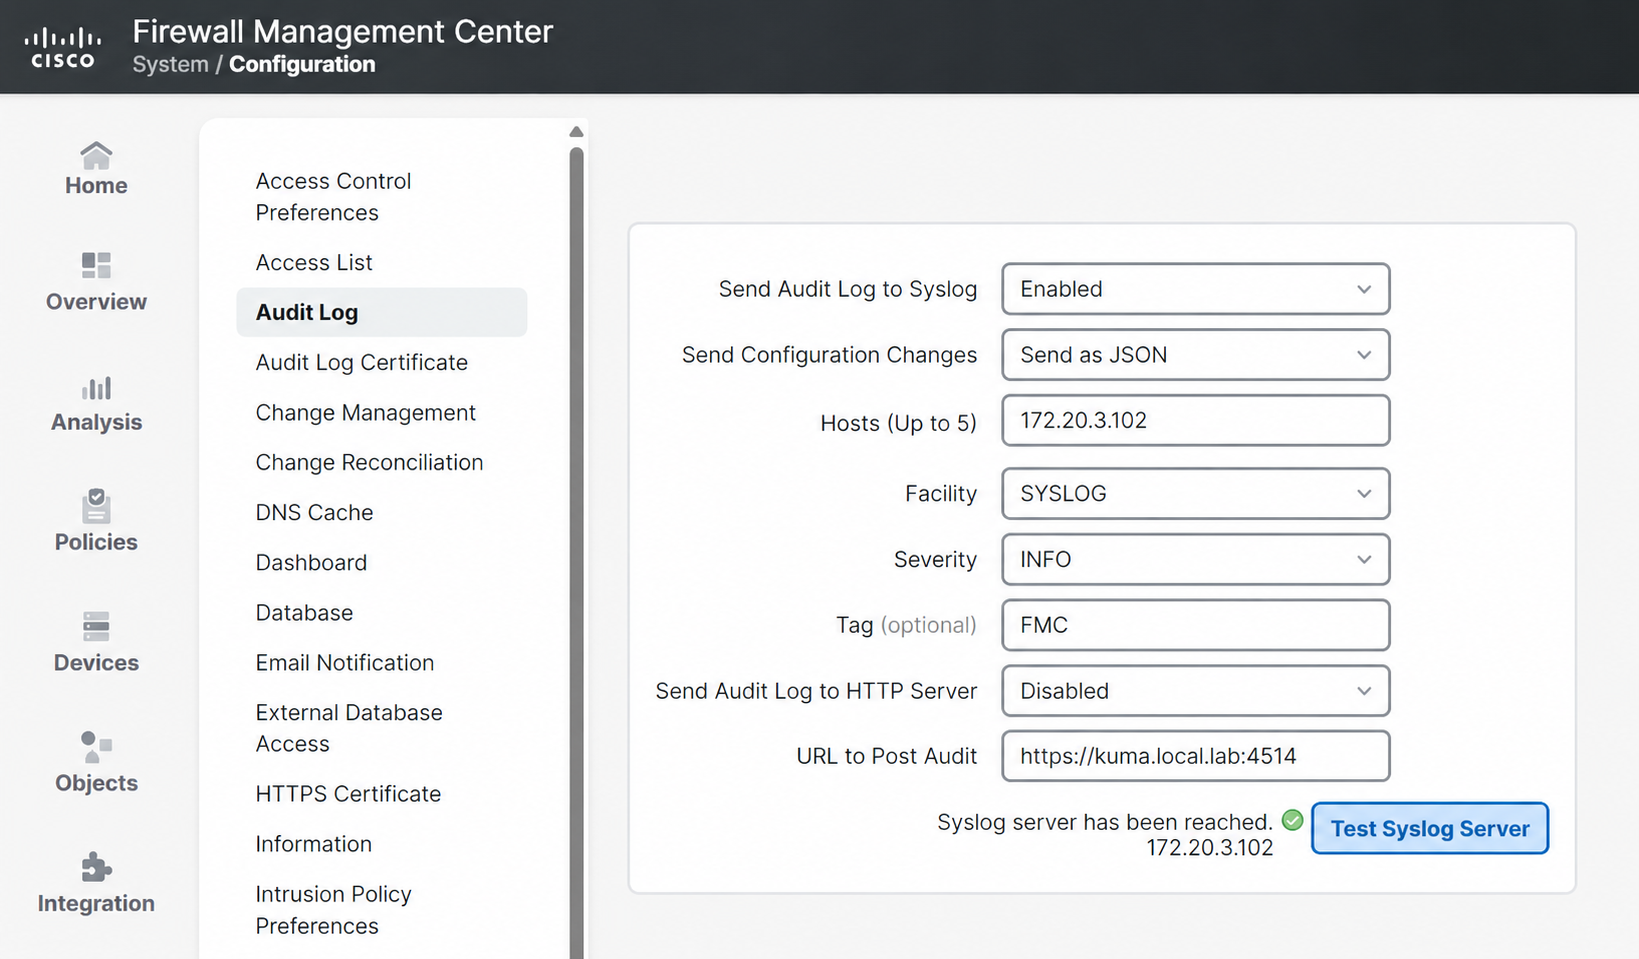Click the 'URL to Post Audit' label
The image size is (1639, 959).
pos(886,756)
